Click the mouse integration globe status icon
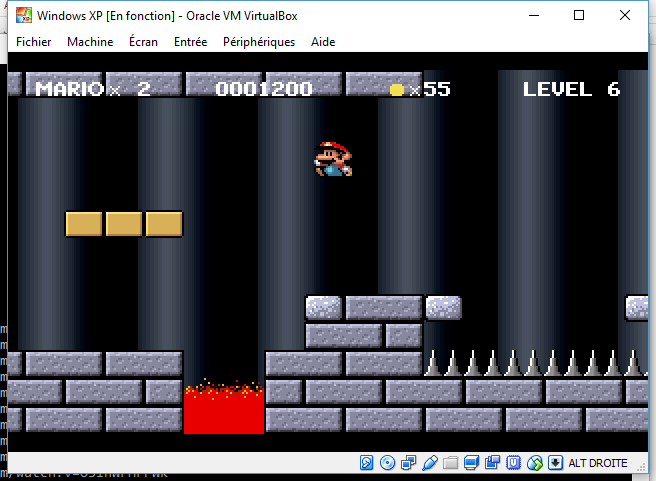This screenshot has width=656, height=481. pos(535,463)
